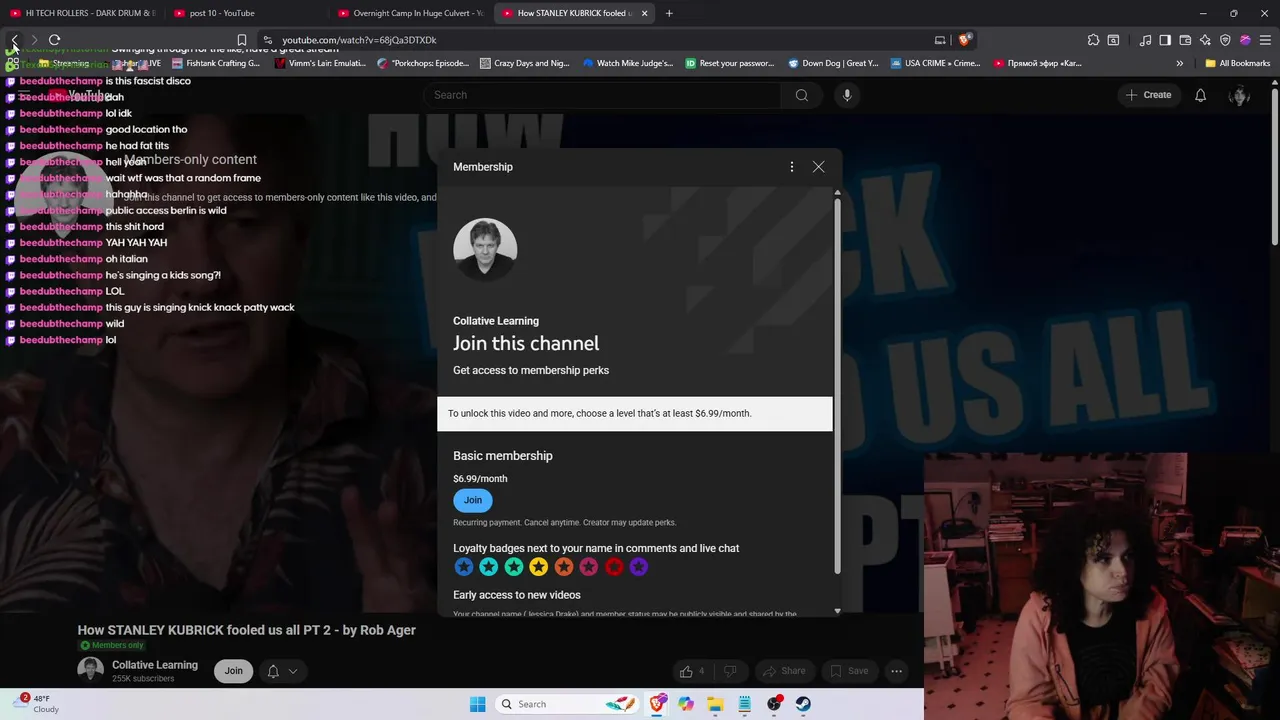
Task: Click the Membership dialog scrollbar
Action: (x=837, y=386)
